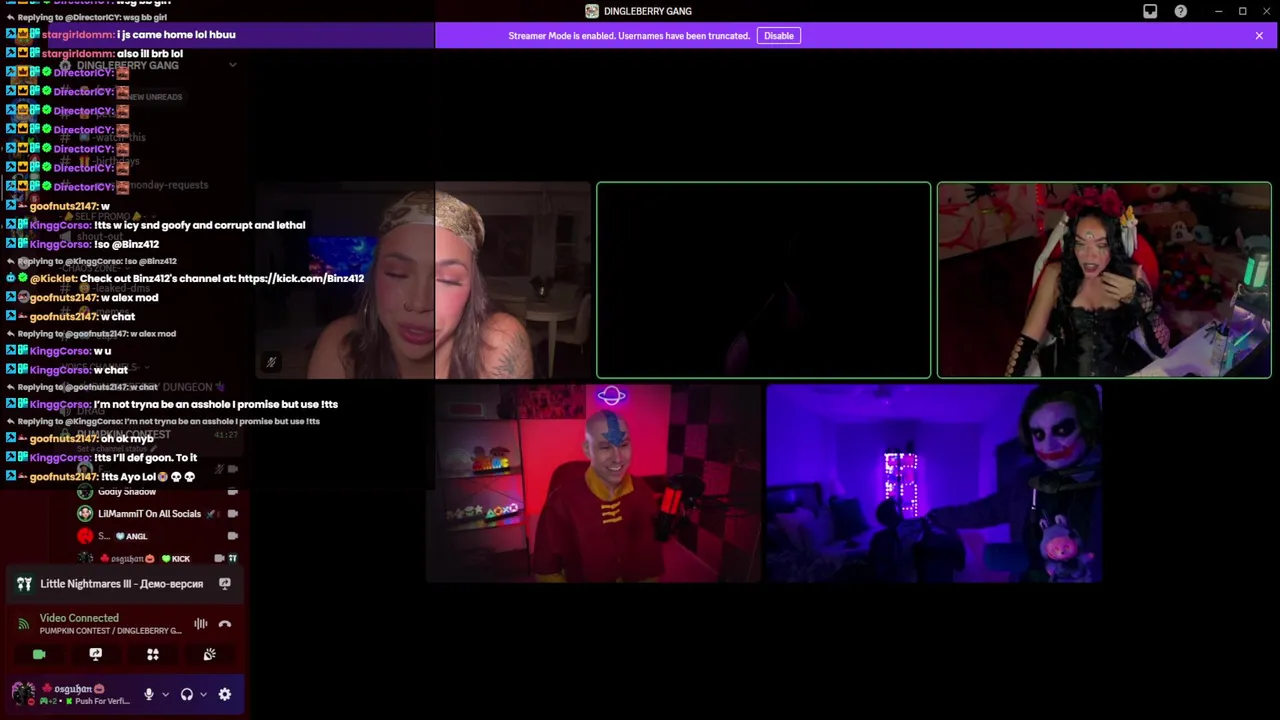Screen dimensions: 1280x720
Task: Maximize the Discord window
Action: [x=1242, y=11]
